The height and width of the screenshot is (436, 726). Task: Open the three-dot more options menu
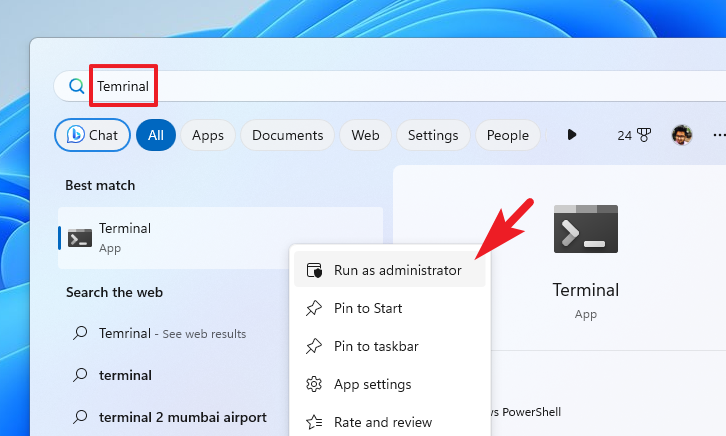pos(719,135)
